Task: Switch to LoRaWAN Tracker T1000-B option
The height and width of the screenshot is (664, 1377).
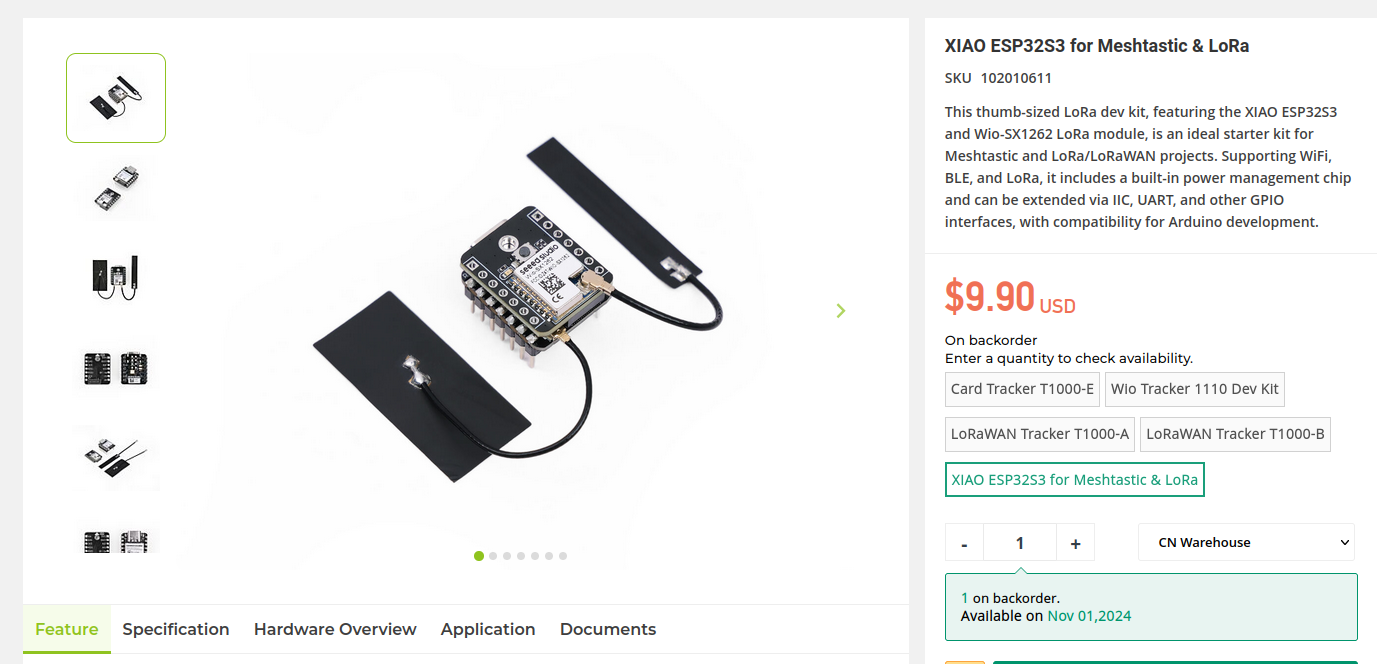Action: coord(1235,434)
